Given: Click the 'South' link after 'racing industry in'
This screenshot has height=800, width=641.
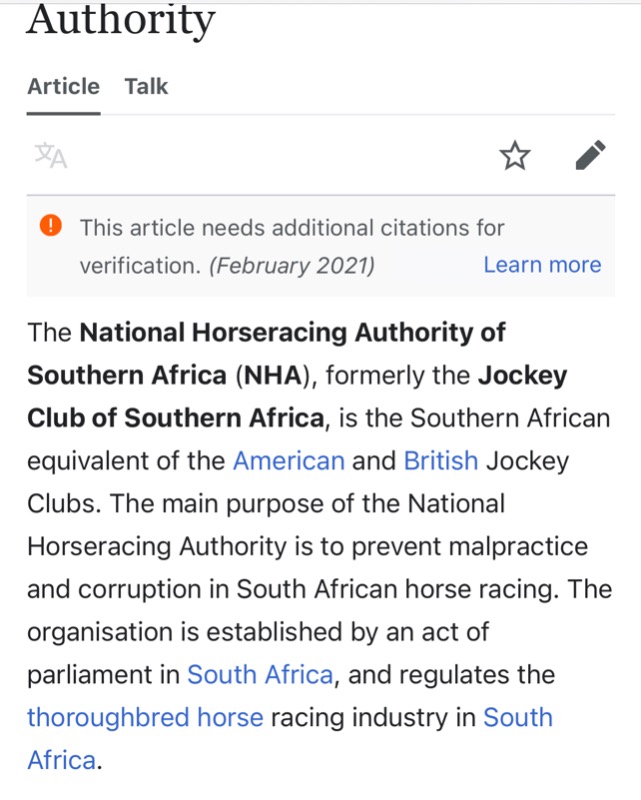Looking at the screenshot, I should point(518,717).
